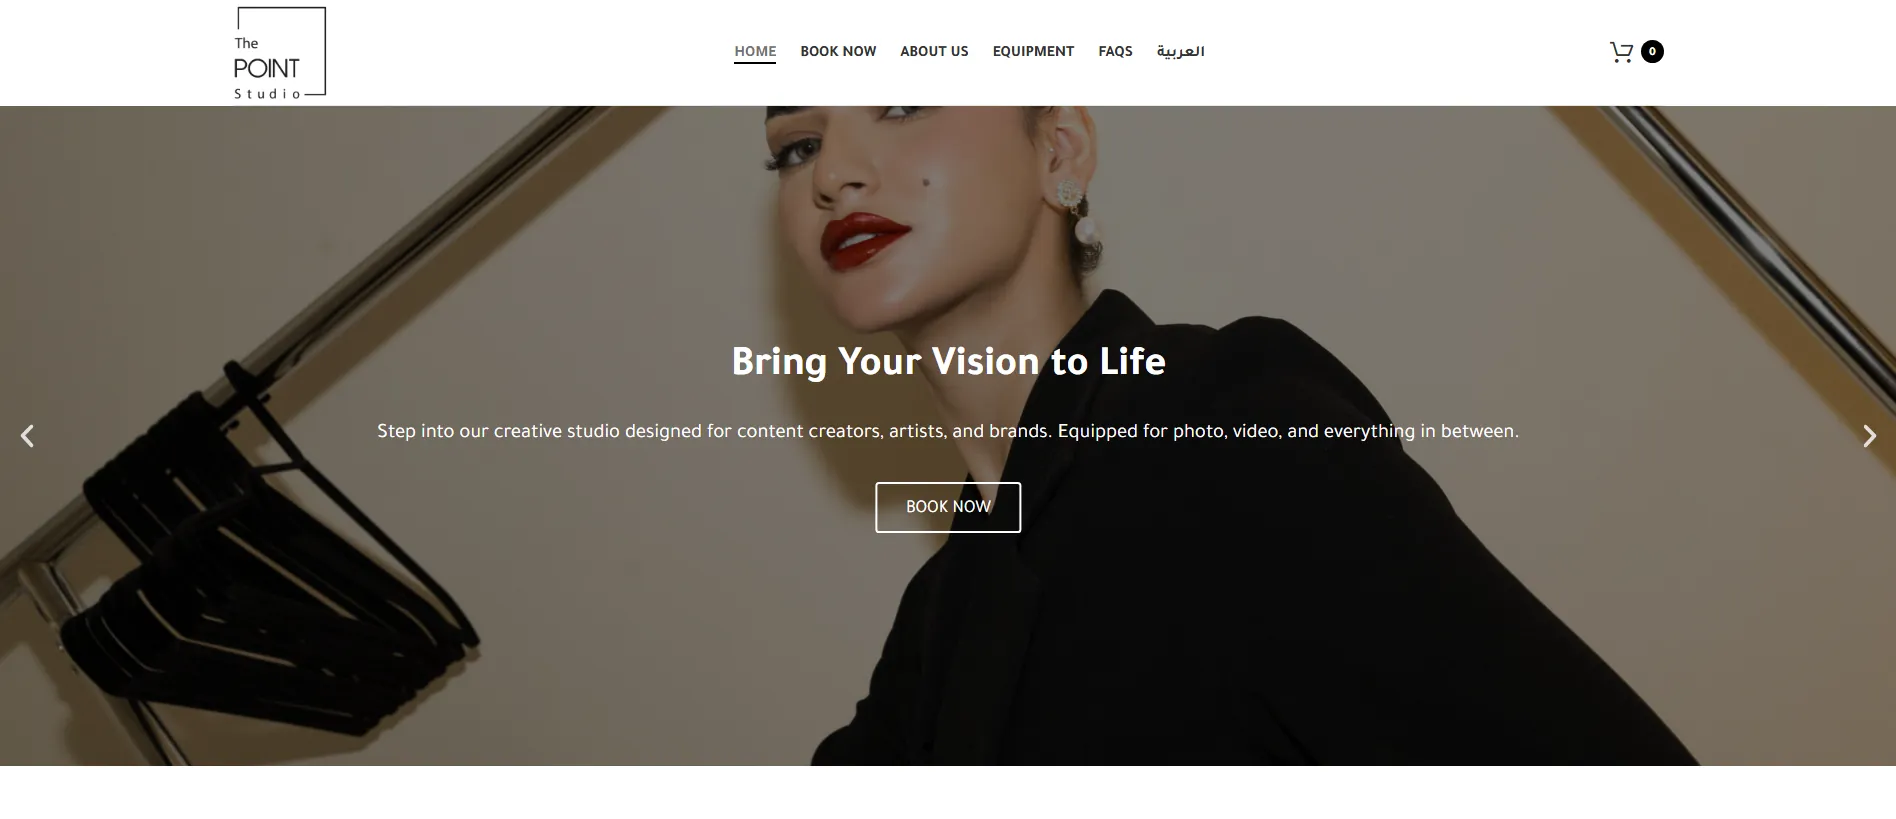Click the red lips in the hero photo

864,240
